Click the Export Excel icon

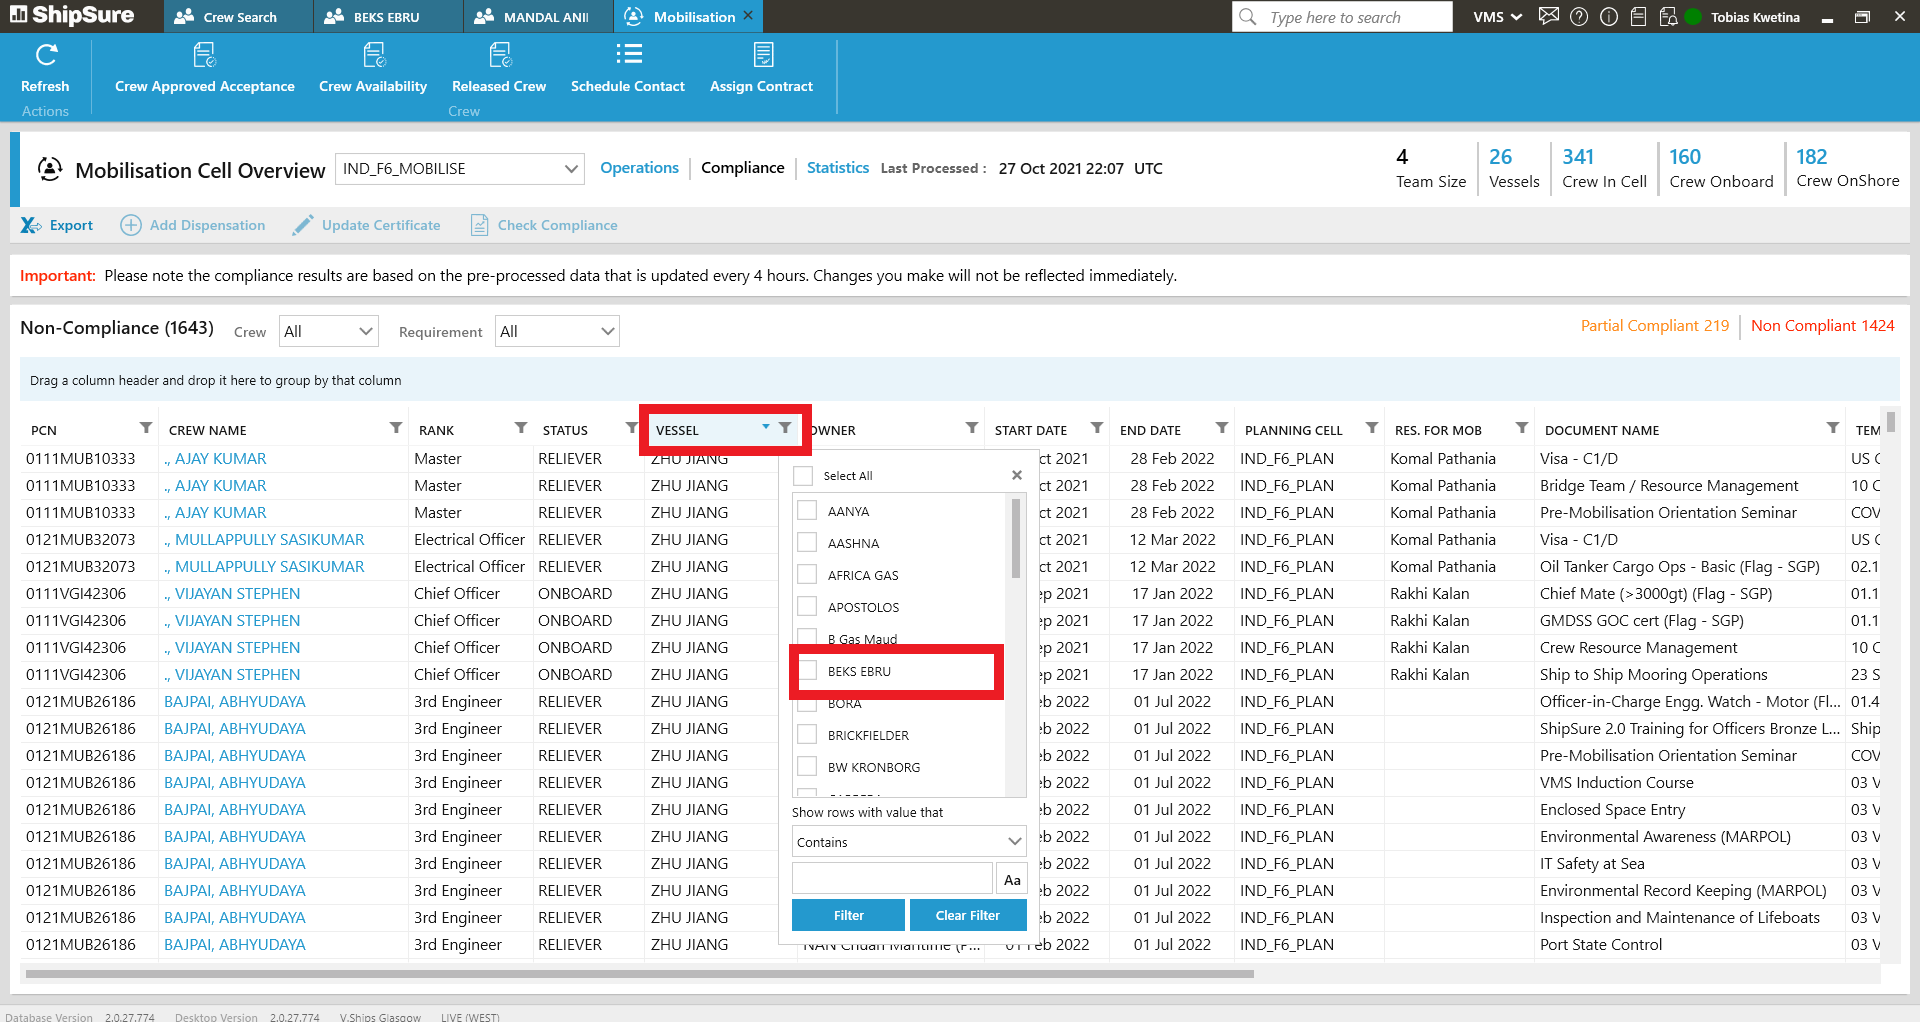pos(31,226)
